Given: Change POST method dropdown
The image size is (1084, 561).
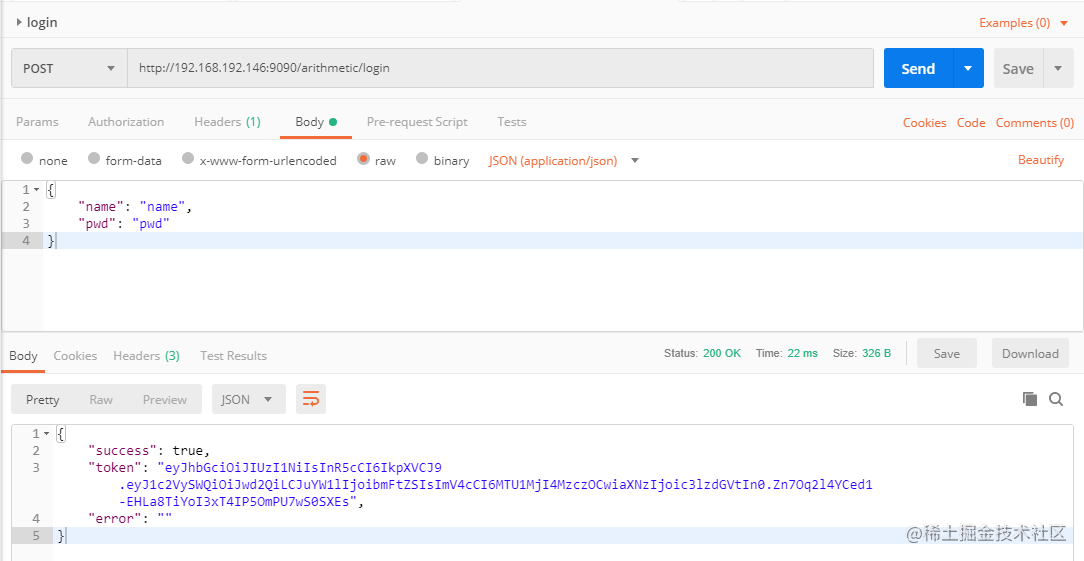Looking at the screenshot, I should (69, 68).
